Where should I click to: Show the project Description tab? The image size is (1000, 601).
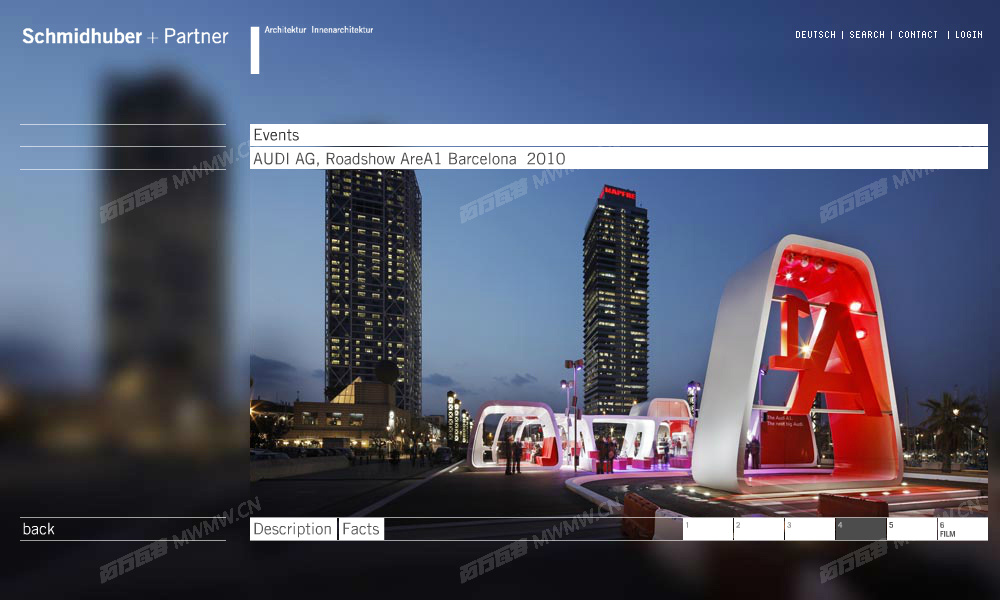tap(293, 529)
